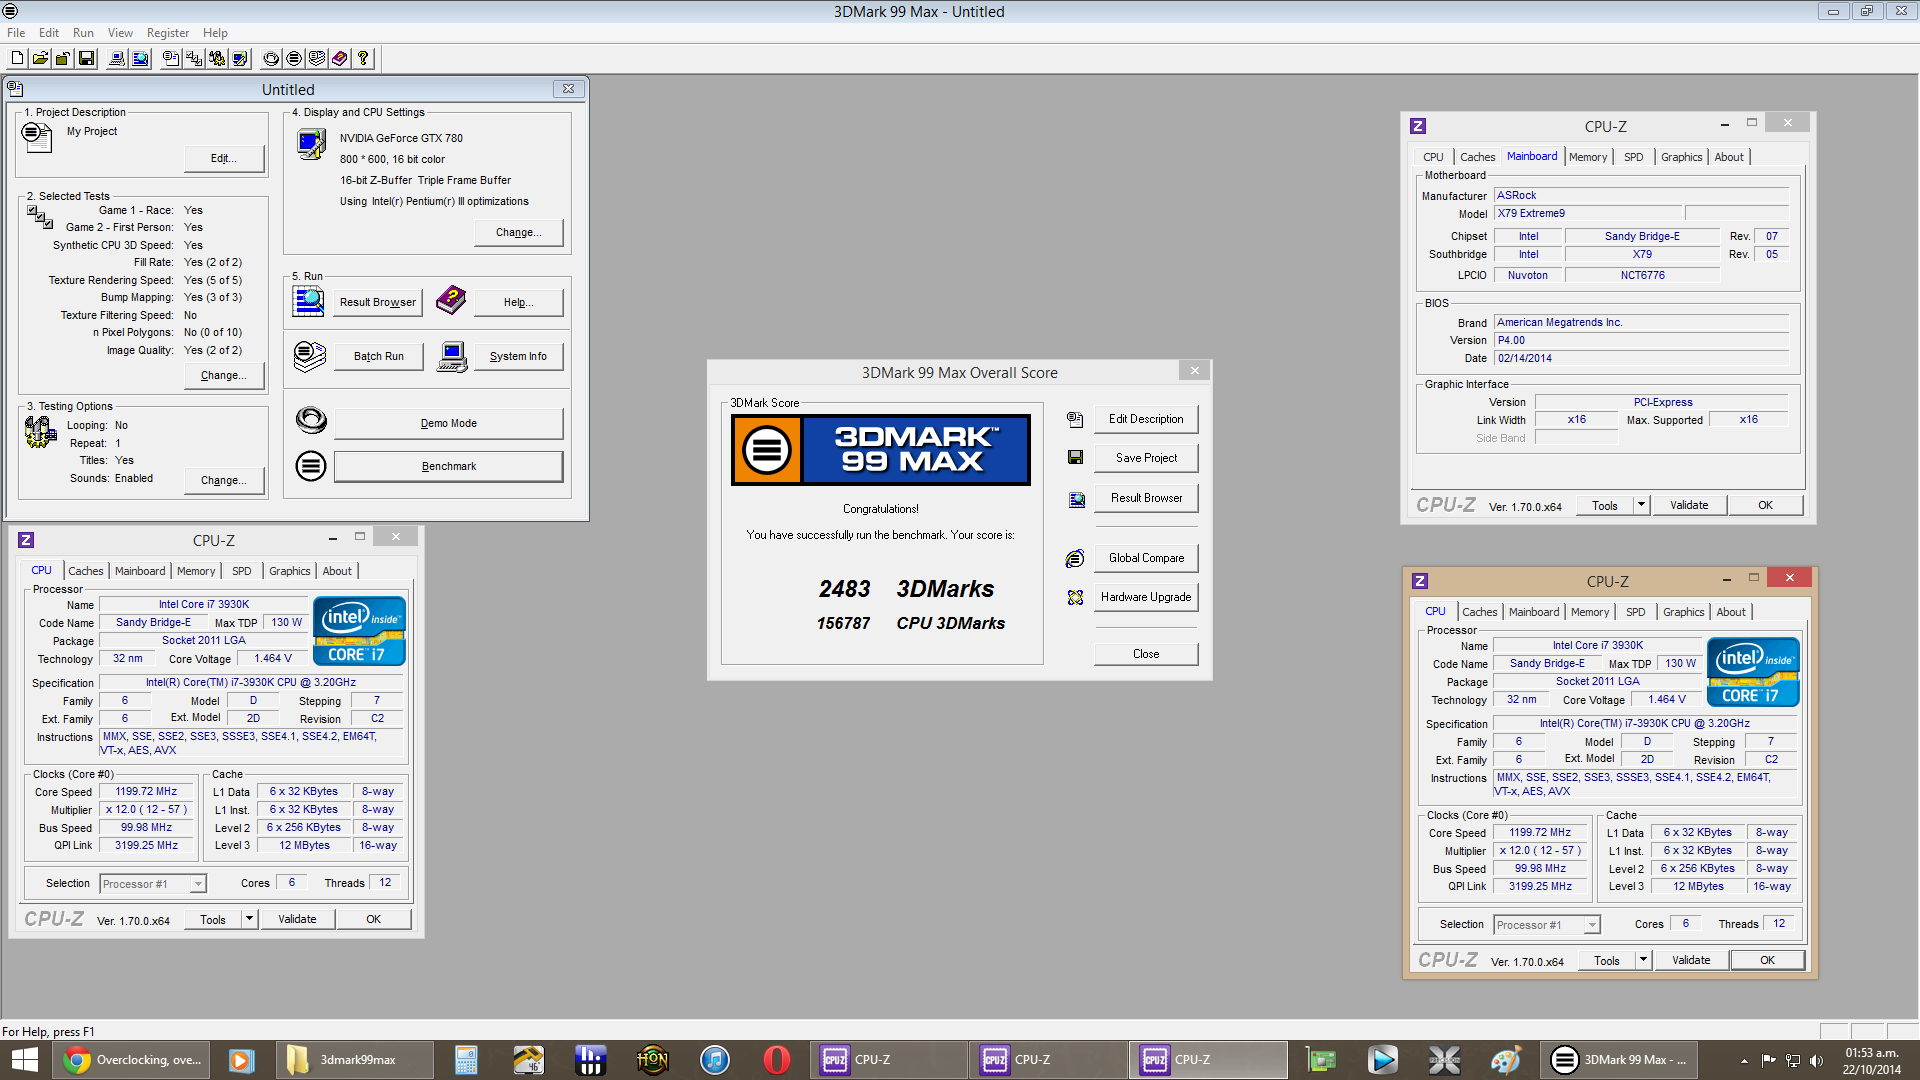Click the Save Project floppy icon in score dialog
Image resolution: width=1920 pixels, height=1080 pixels.
coord(1075,458)
